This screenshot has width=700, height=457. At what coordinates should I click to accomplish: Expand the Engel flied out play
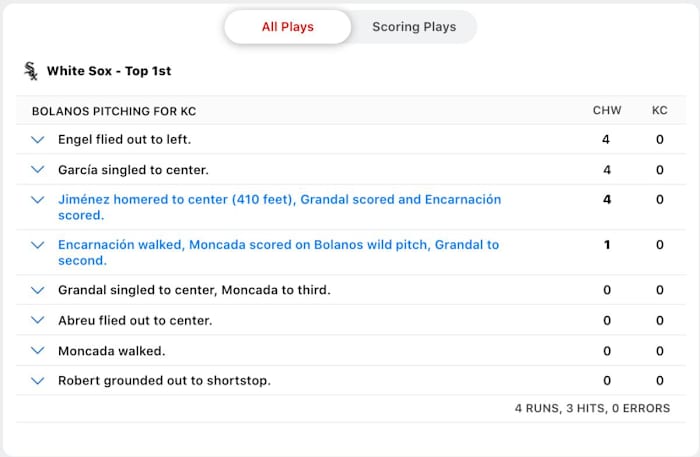point(38,139)
